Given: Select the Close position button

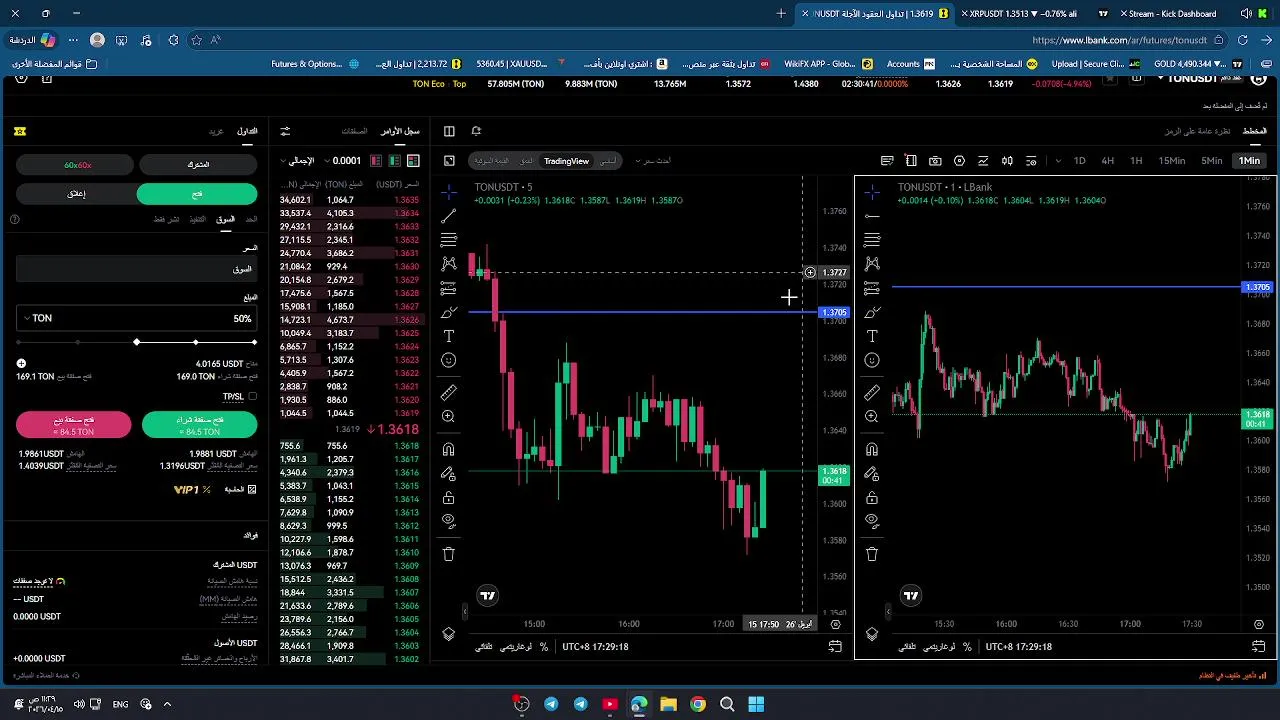Looking at the screenshot, I should click(77, 194).
